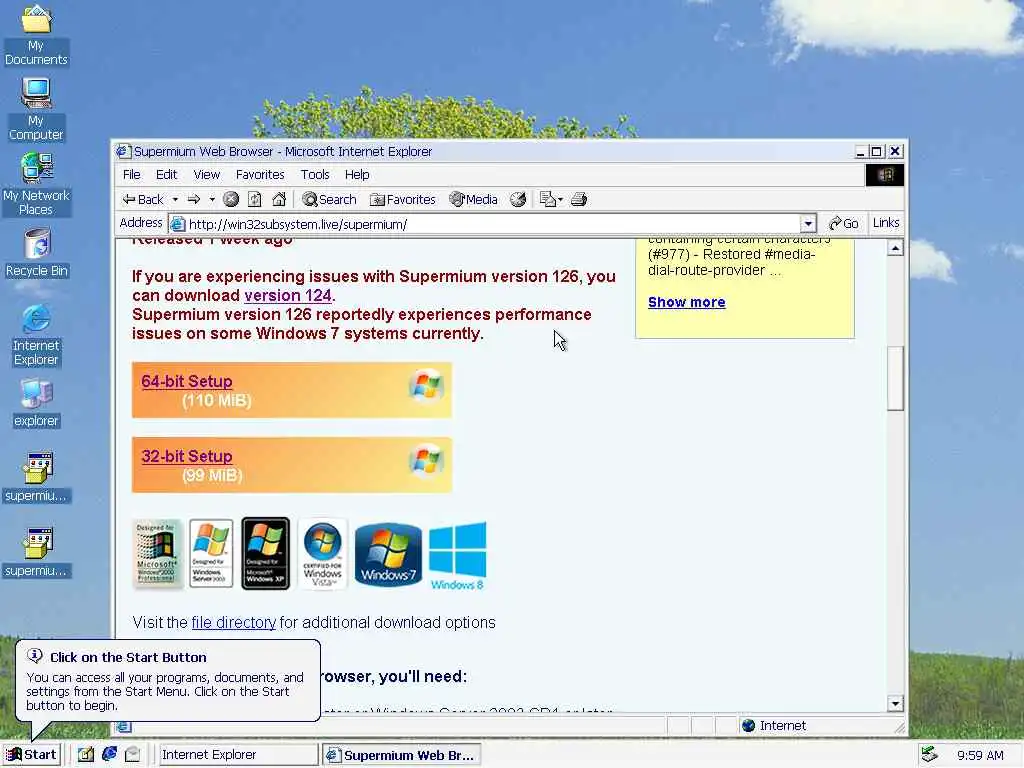
Task: Click the Windows Server 2003 badge
Action: (x=211, y=554)
